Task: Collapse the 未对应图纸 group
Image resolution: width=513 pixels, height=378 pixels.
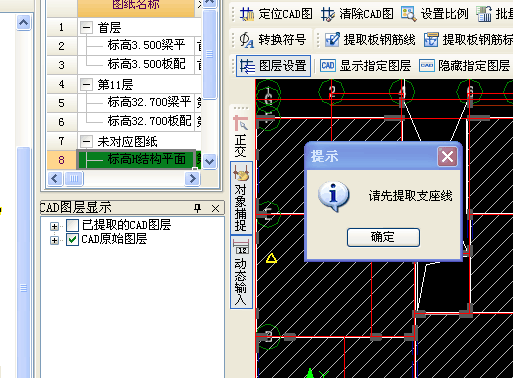Action: (86, 142)
